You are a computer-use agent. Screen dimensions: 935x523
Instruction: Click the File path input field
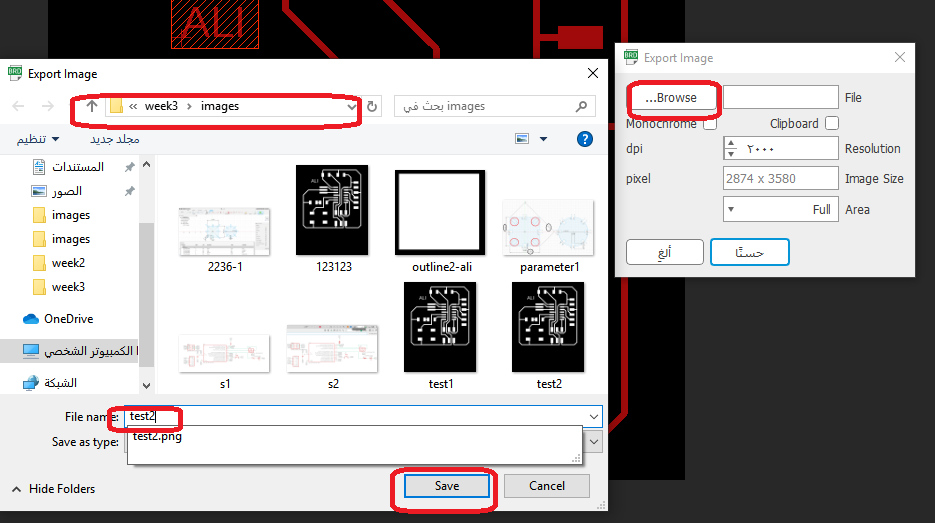point(781,97)
